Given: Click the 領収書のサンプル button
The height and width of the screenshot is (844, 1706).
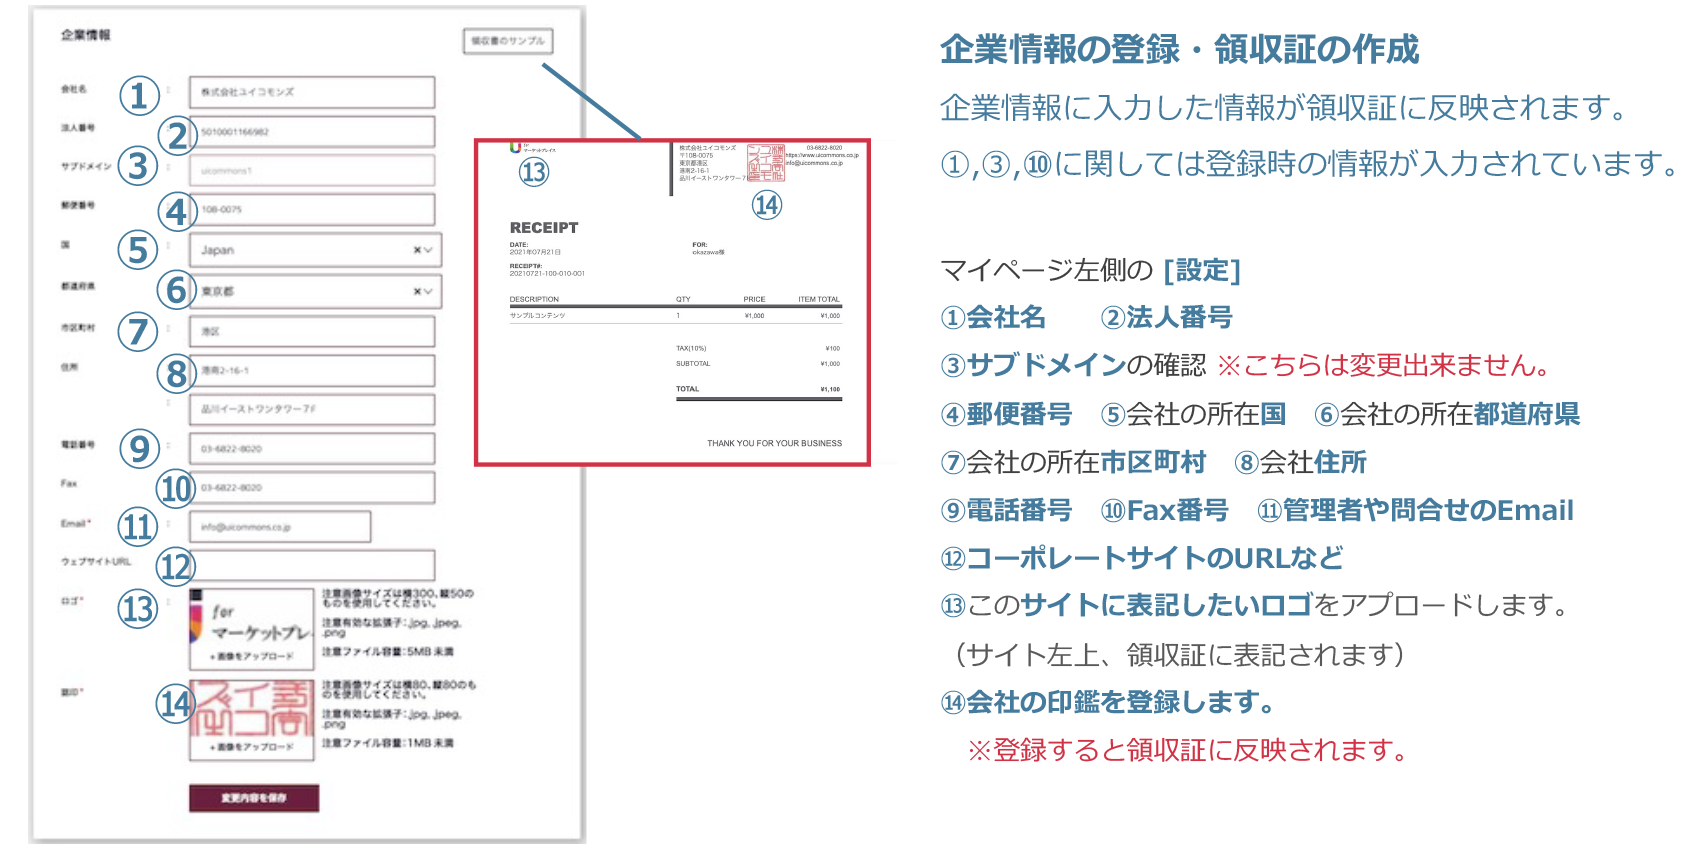Looking at the screenshot, I should tap(507, 41).
